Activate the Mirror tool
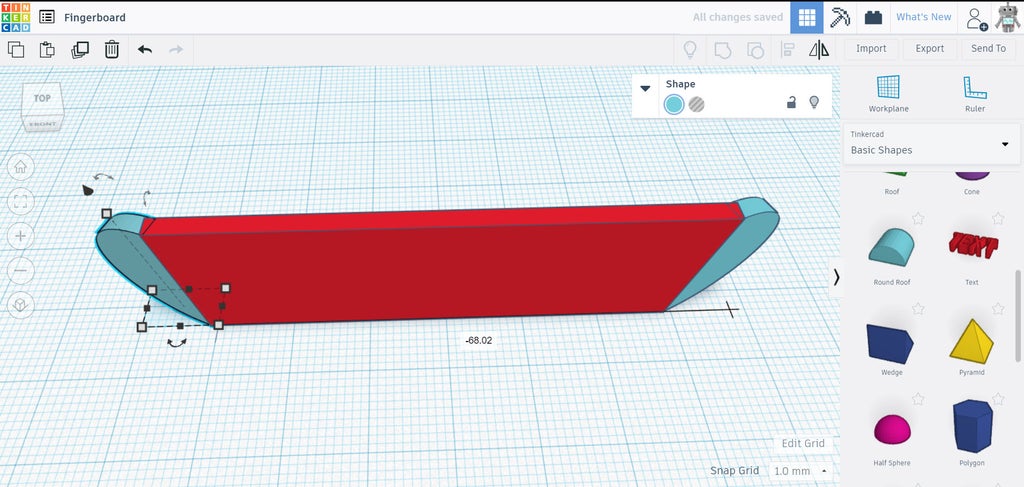Image resolution: width=1024 pixels, height=487 pixels. (x=819, y=50)
